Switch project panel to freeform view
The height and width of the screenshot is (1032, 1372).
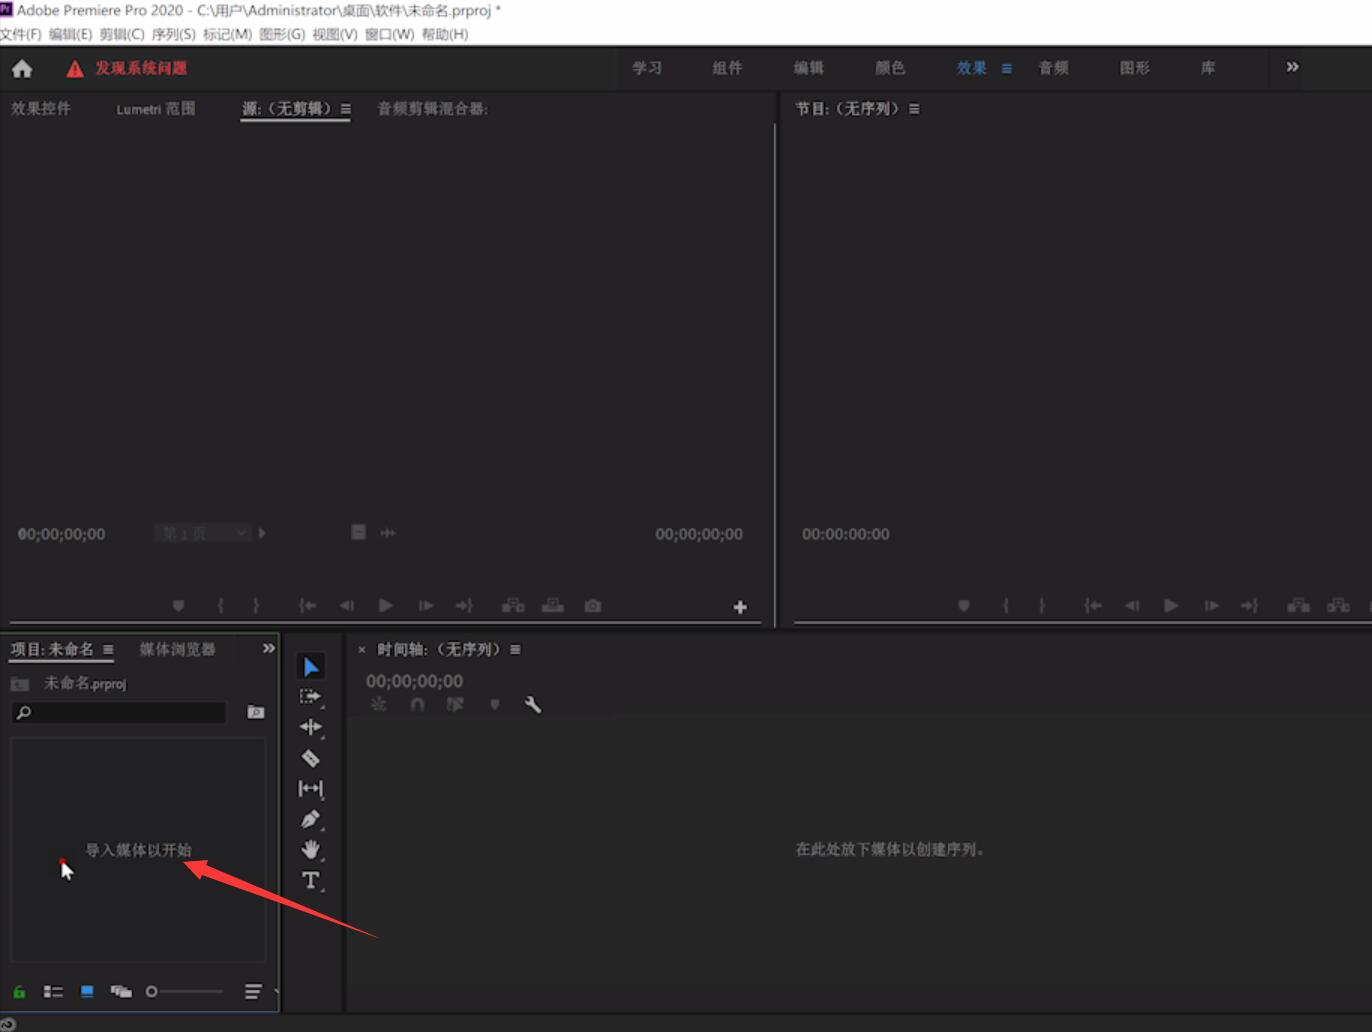tap(121, 991)
